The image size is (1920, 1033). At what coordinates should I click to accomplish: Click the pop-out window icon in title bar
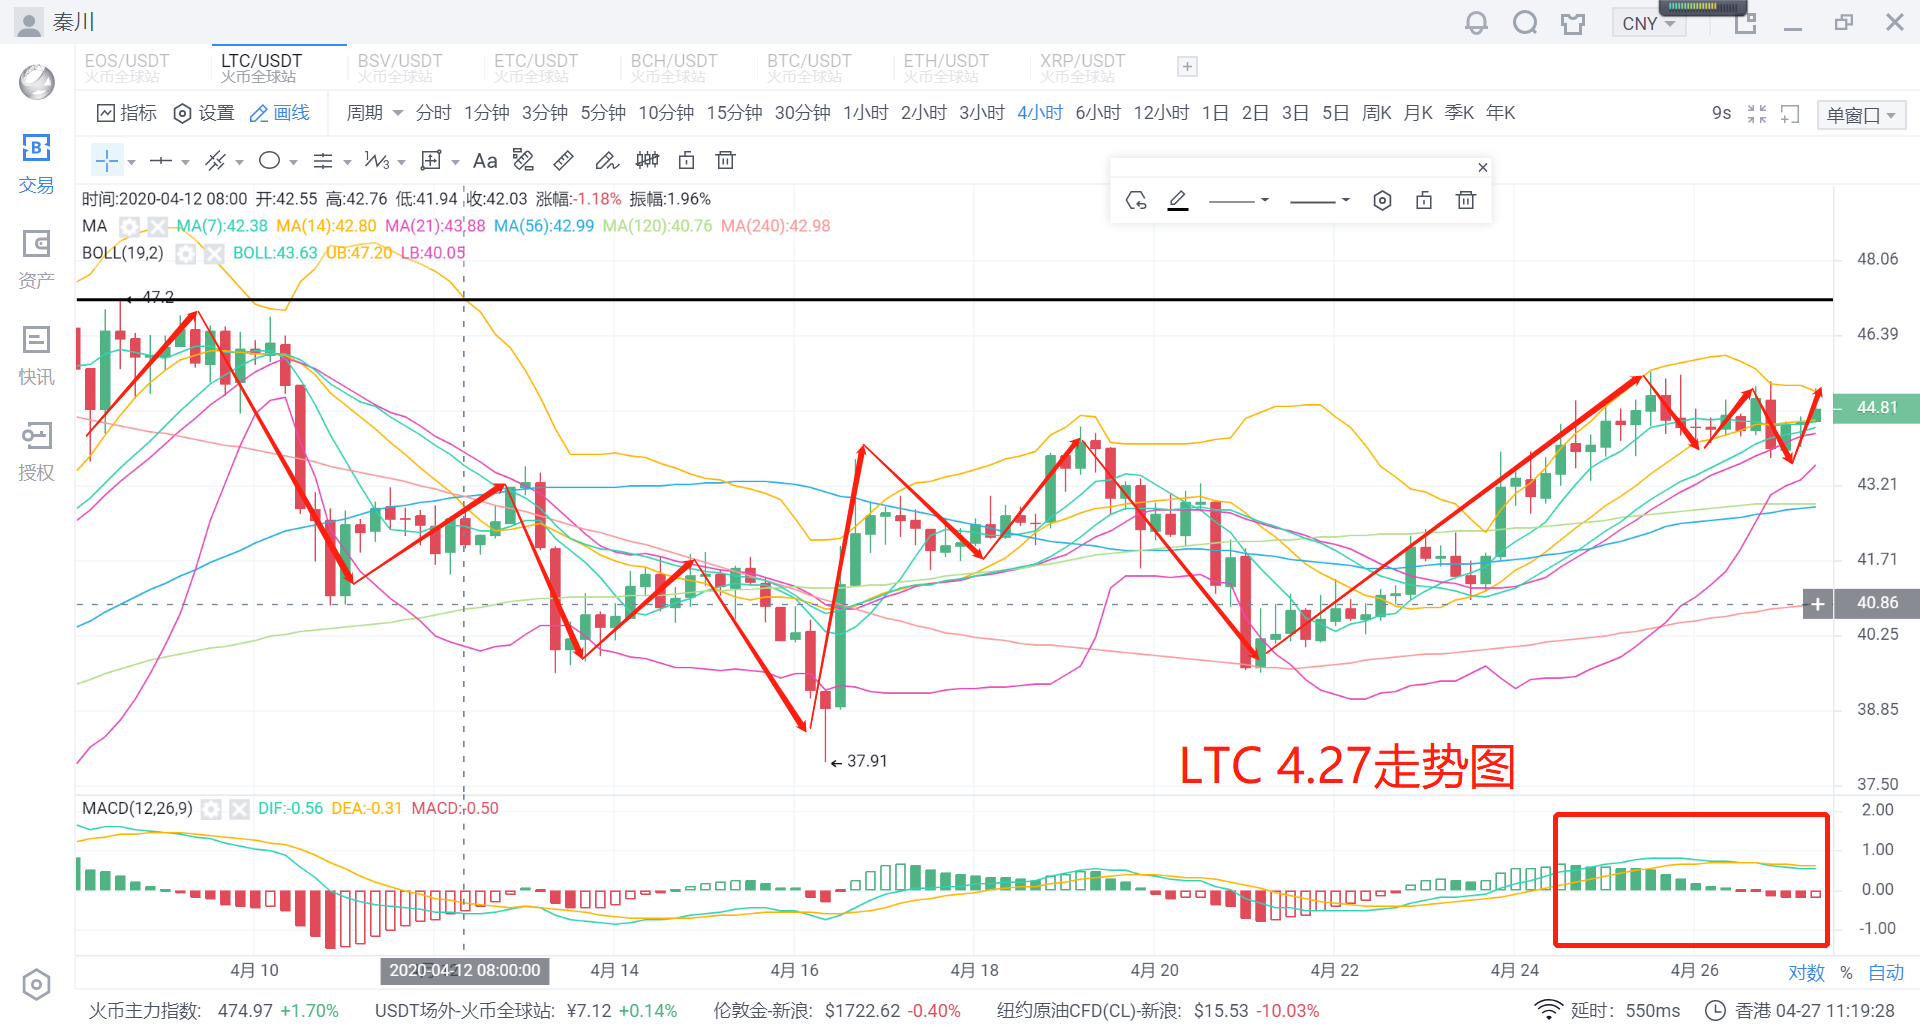[1745, 23]
